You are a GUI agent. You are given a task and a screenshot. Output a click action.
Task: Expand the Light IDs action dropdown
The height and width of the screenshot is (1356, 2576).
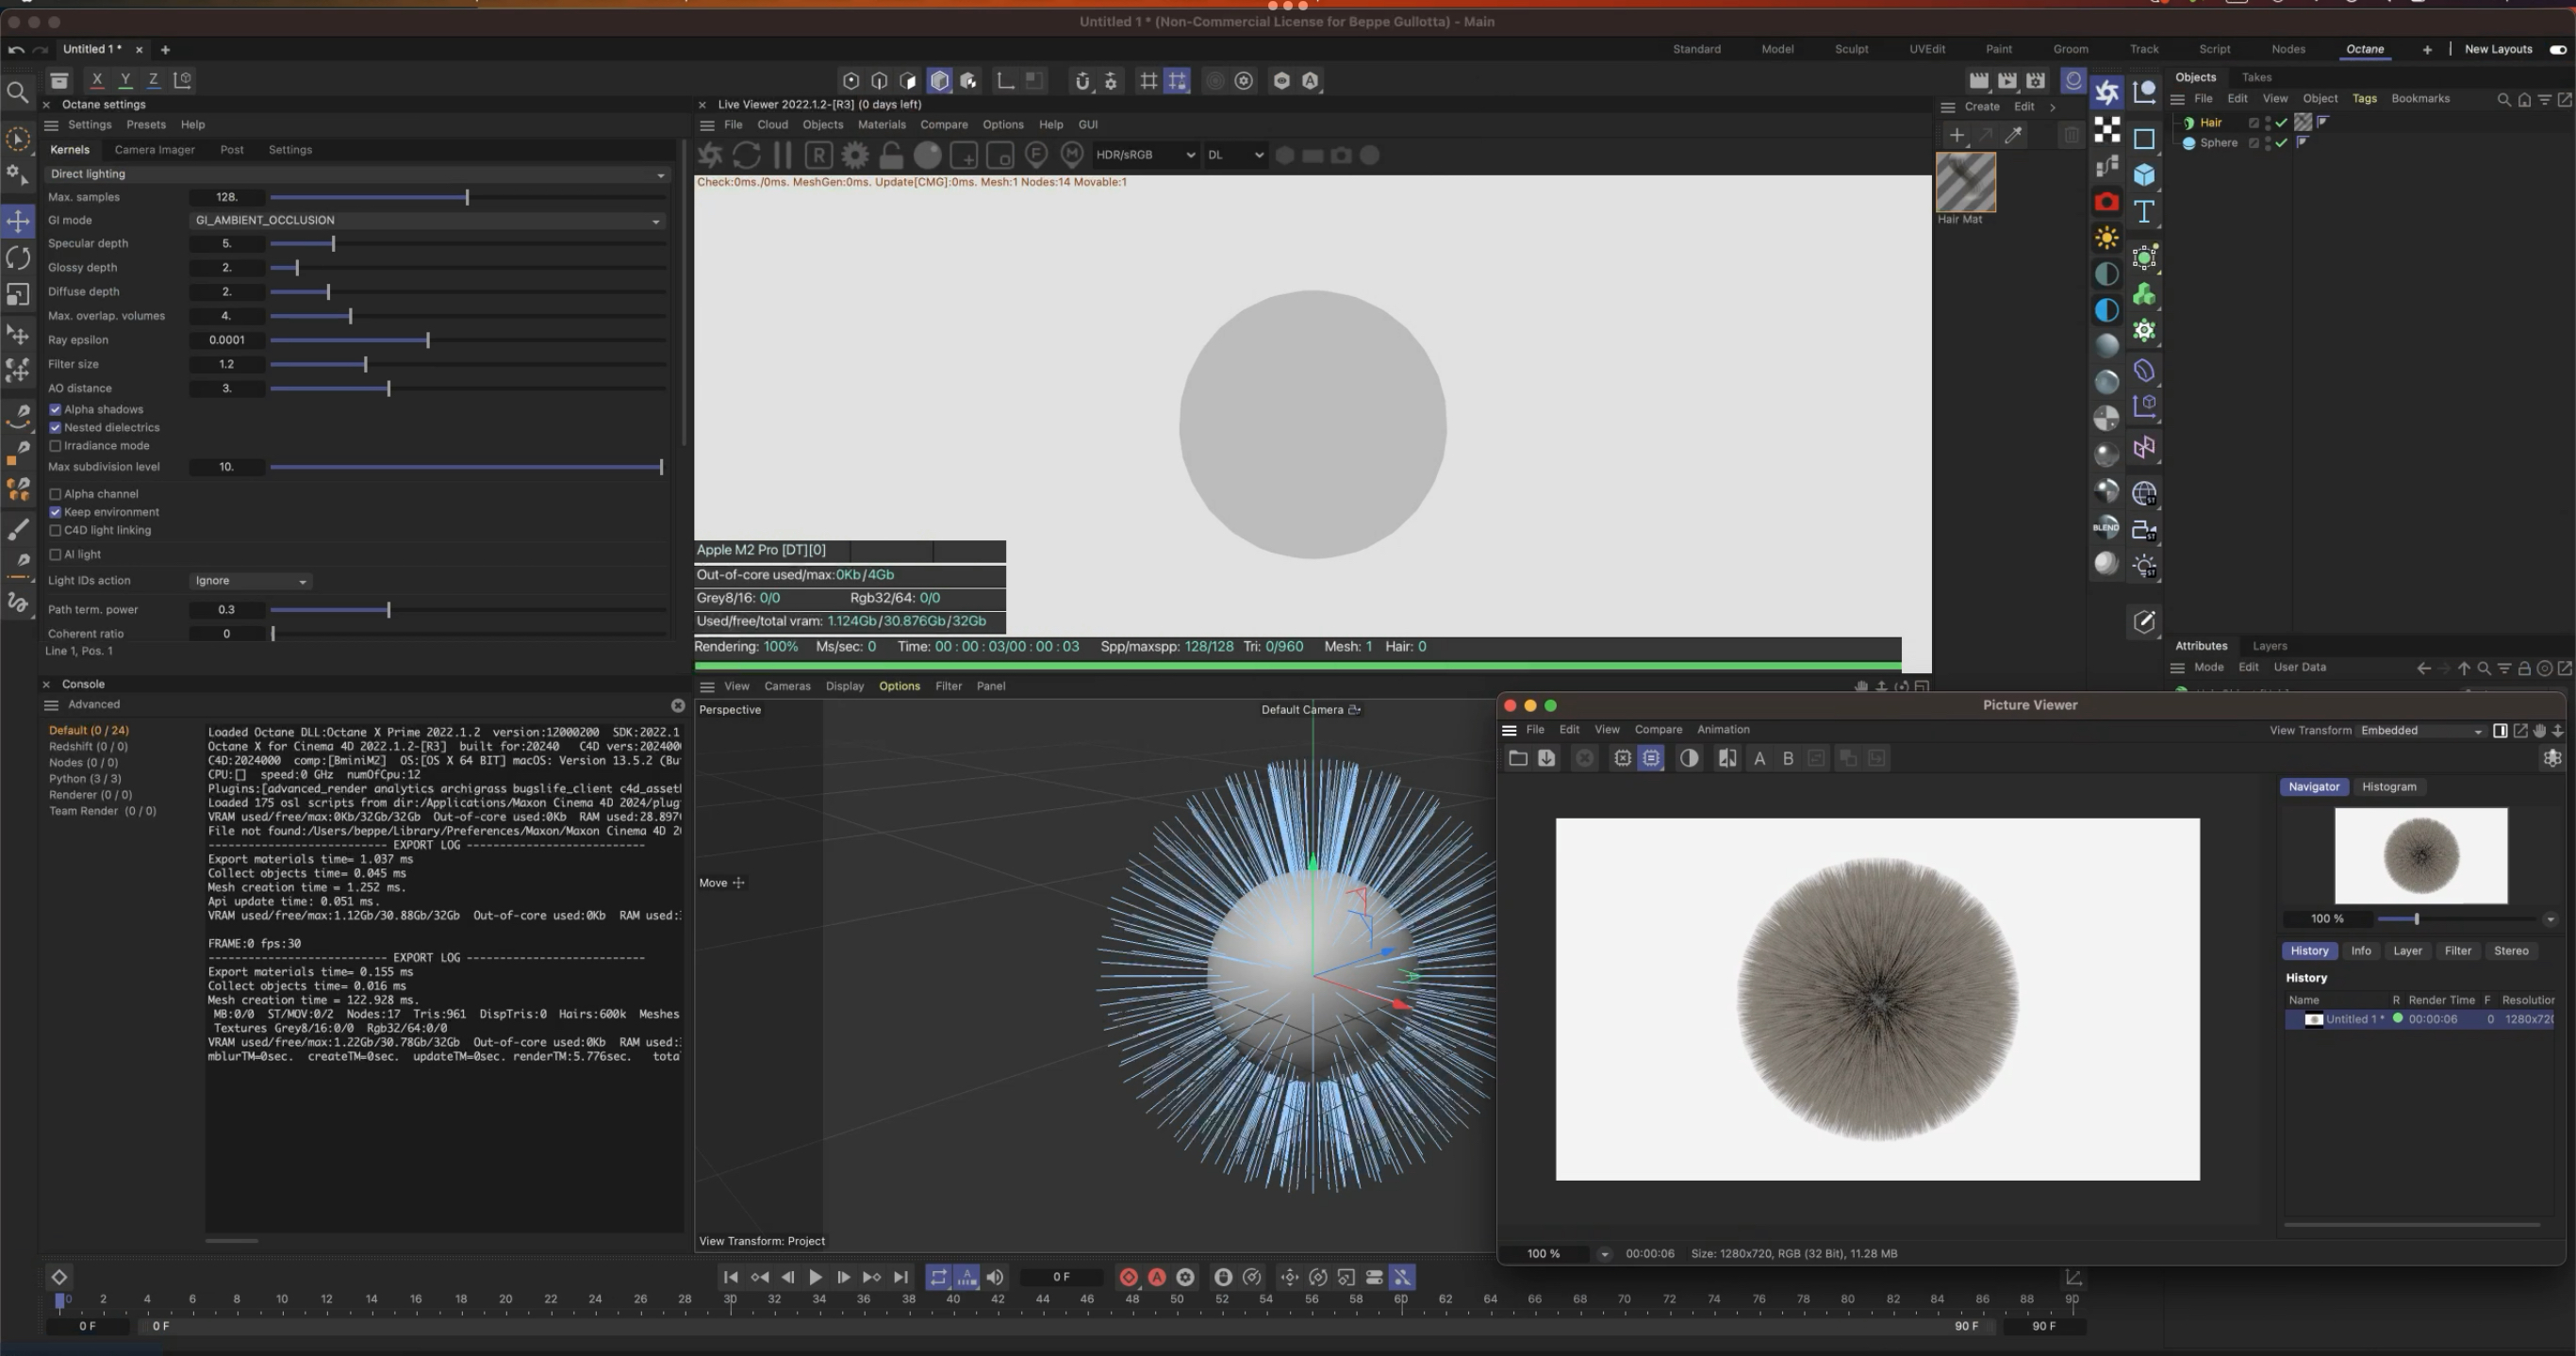click(250, 581)
